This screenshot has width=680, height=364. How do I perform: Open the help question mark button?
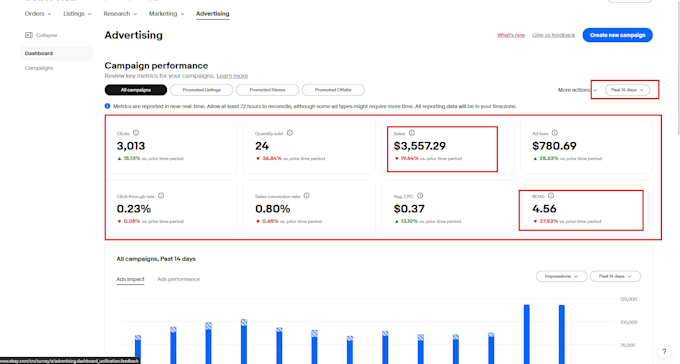pos(664,352)
